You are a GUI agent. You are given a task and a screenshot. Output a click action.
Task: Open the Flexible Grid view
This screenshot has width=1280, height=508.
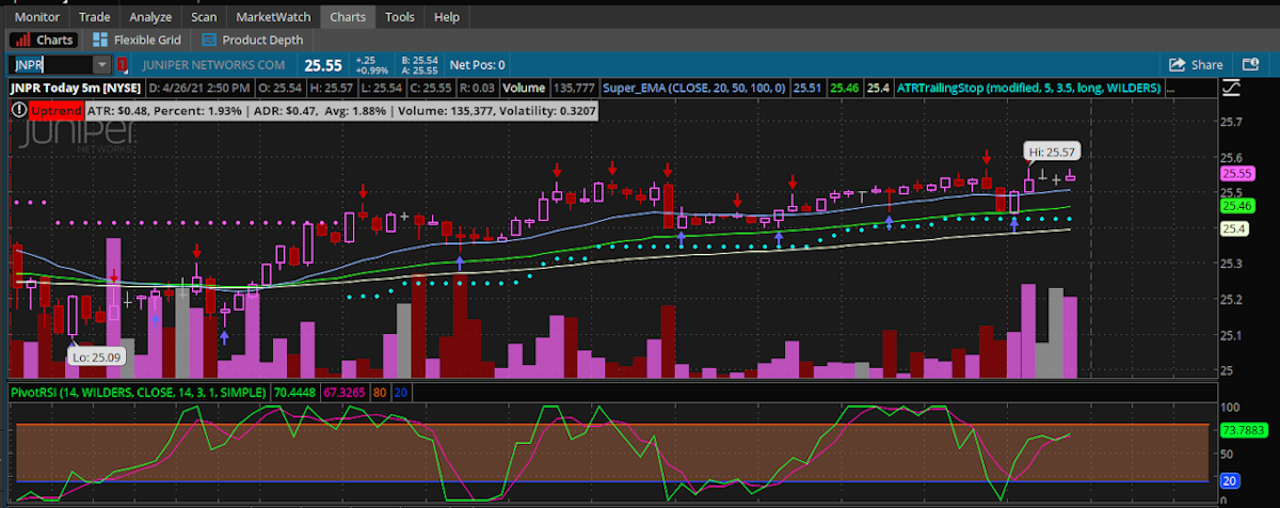point(137,40)
